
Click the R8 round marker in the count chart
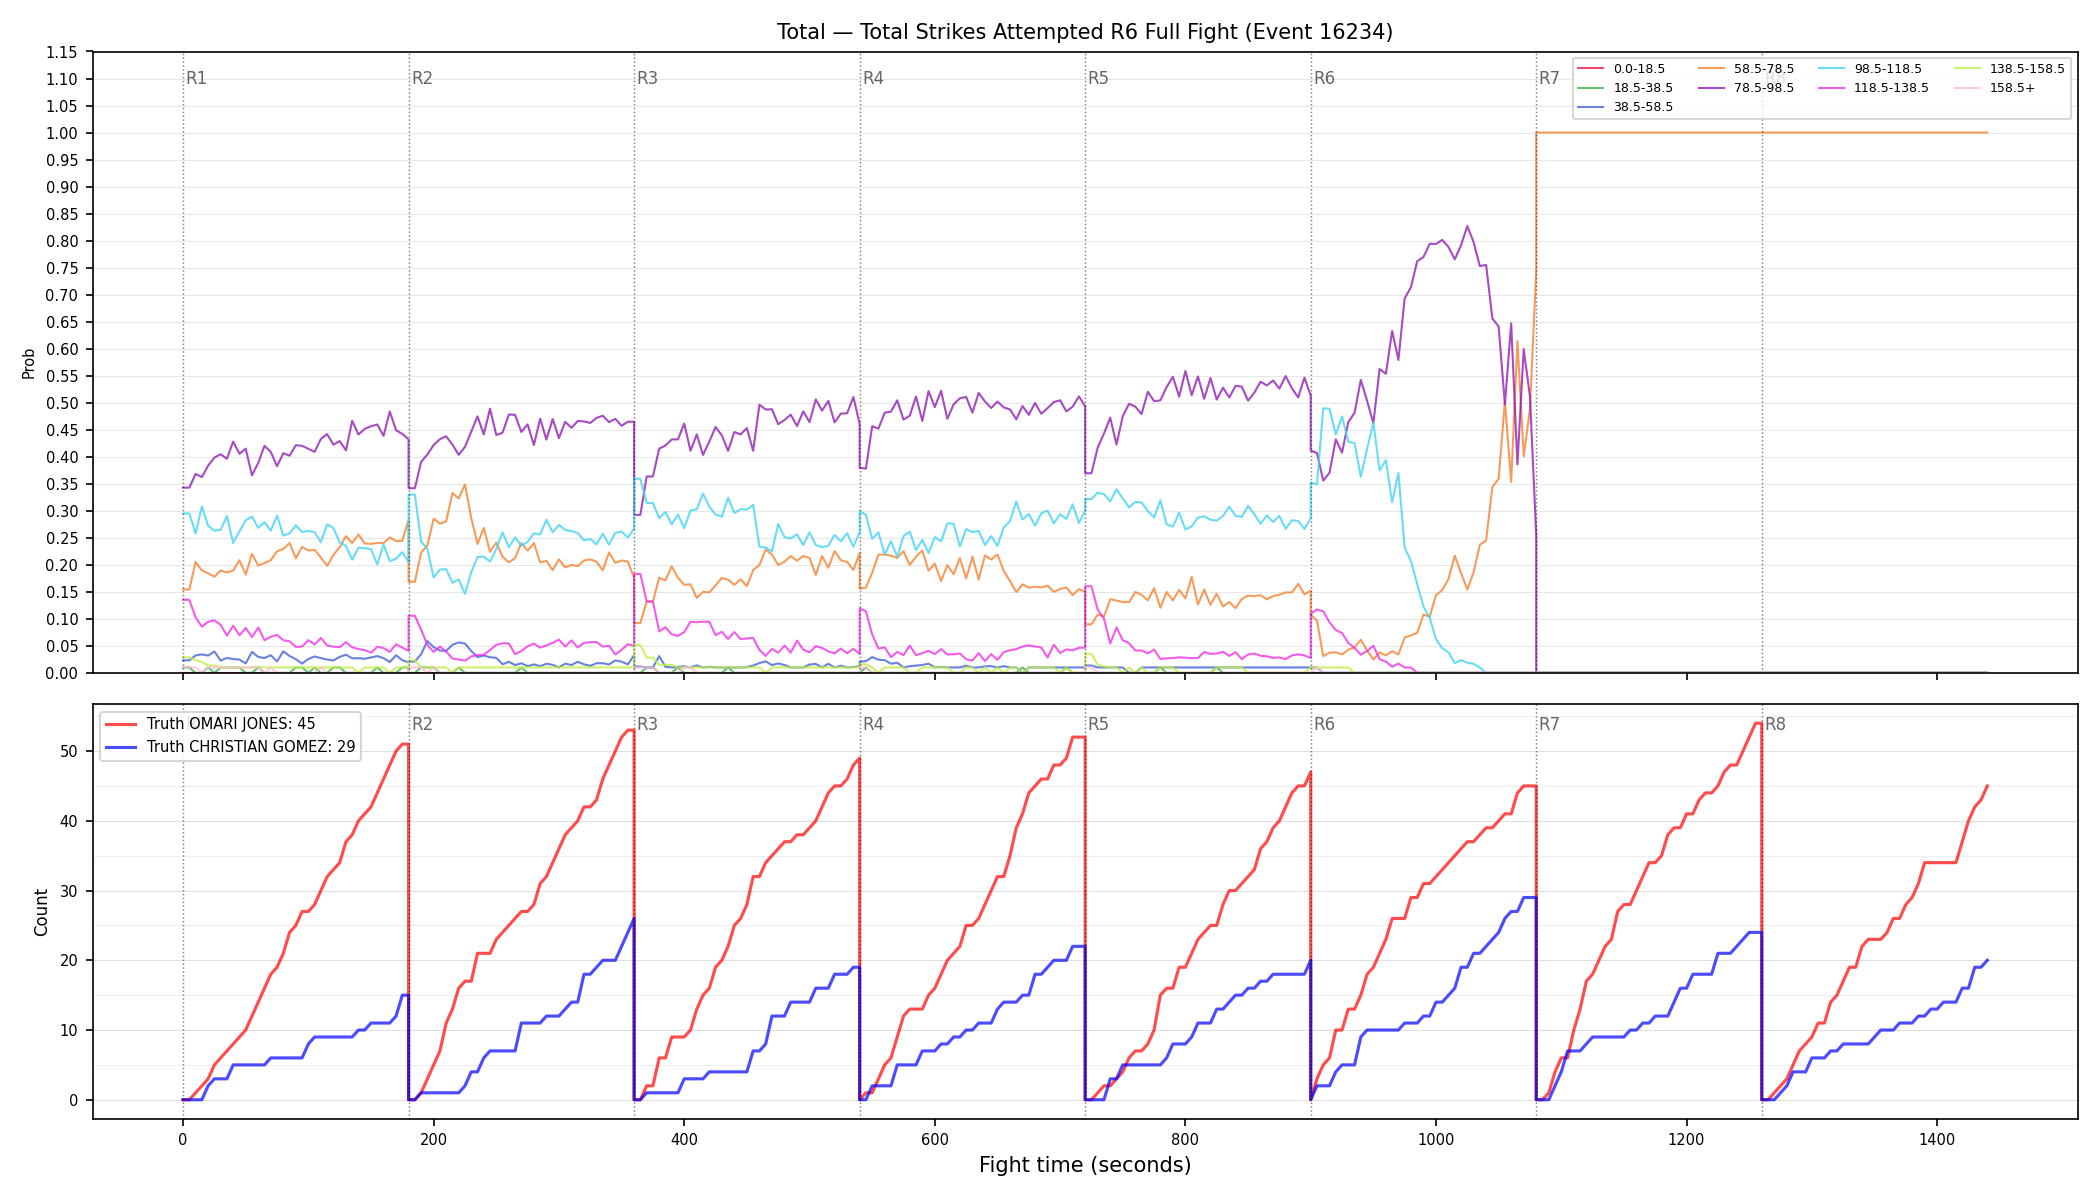tap(1775, 724)
